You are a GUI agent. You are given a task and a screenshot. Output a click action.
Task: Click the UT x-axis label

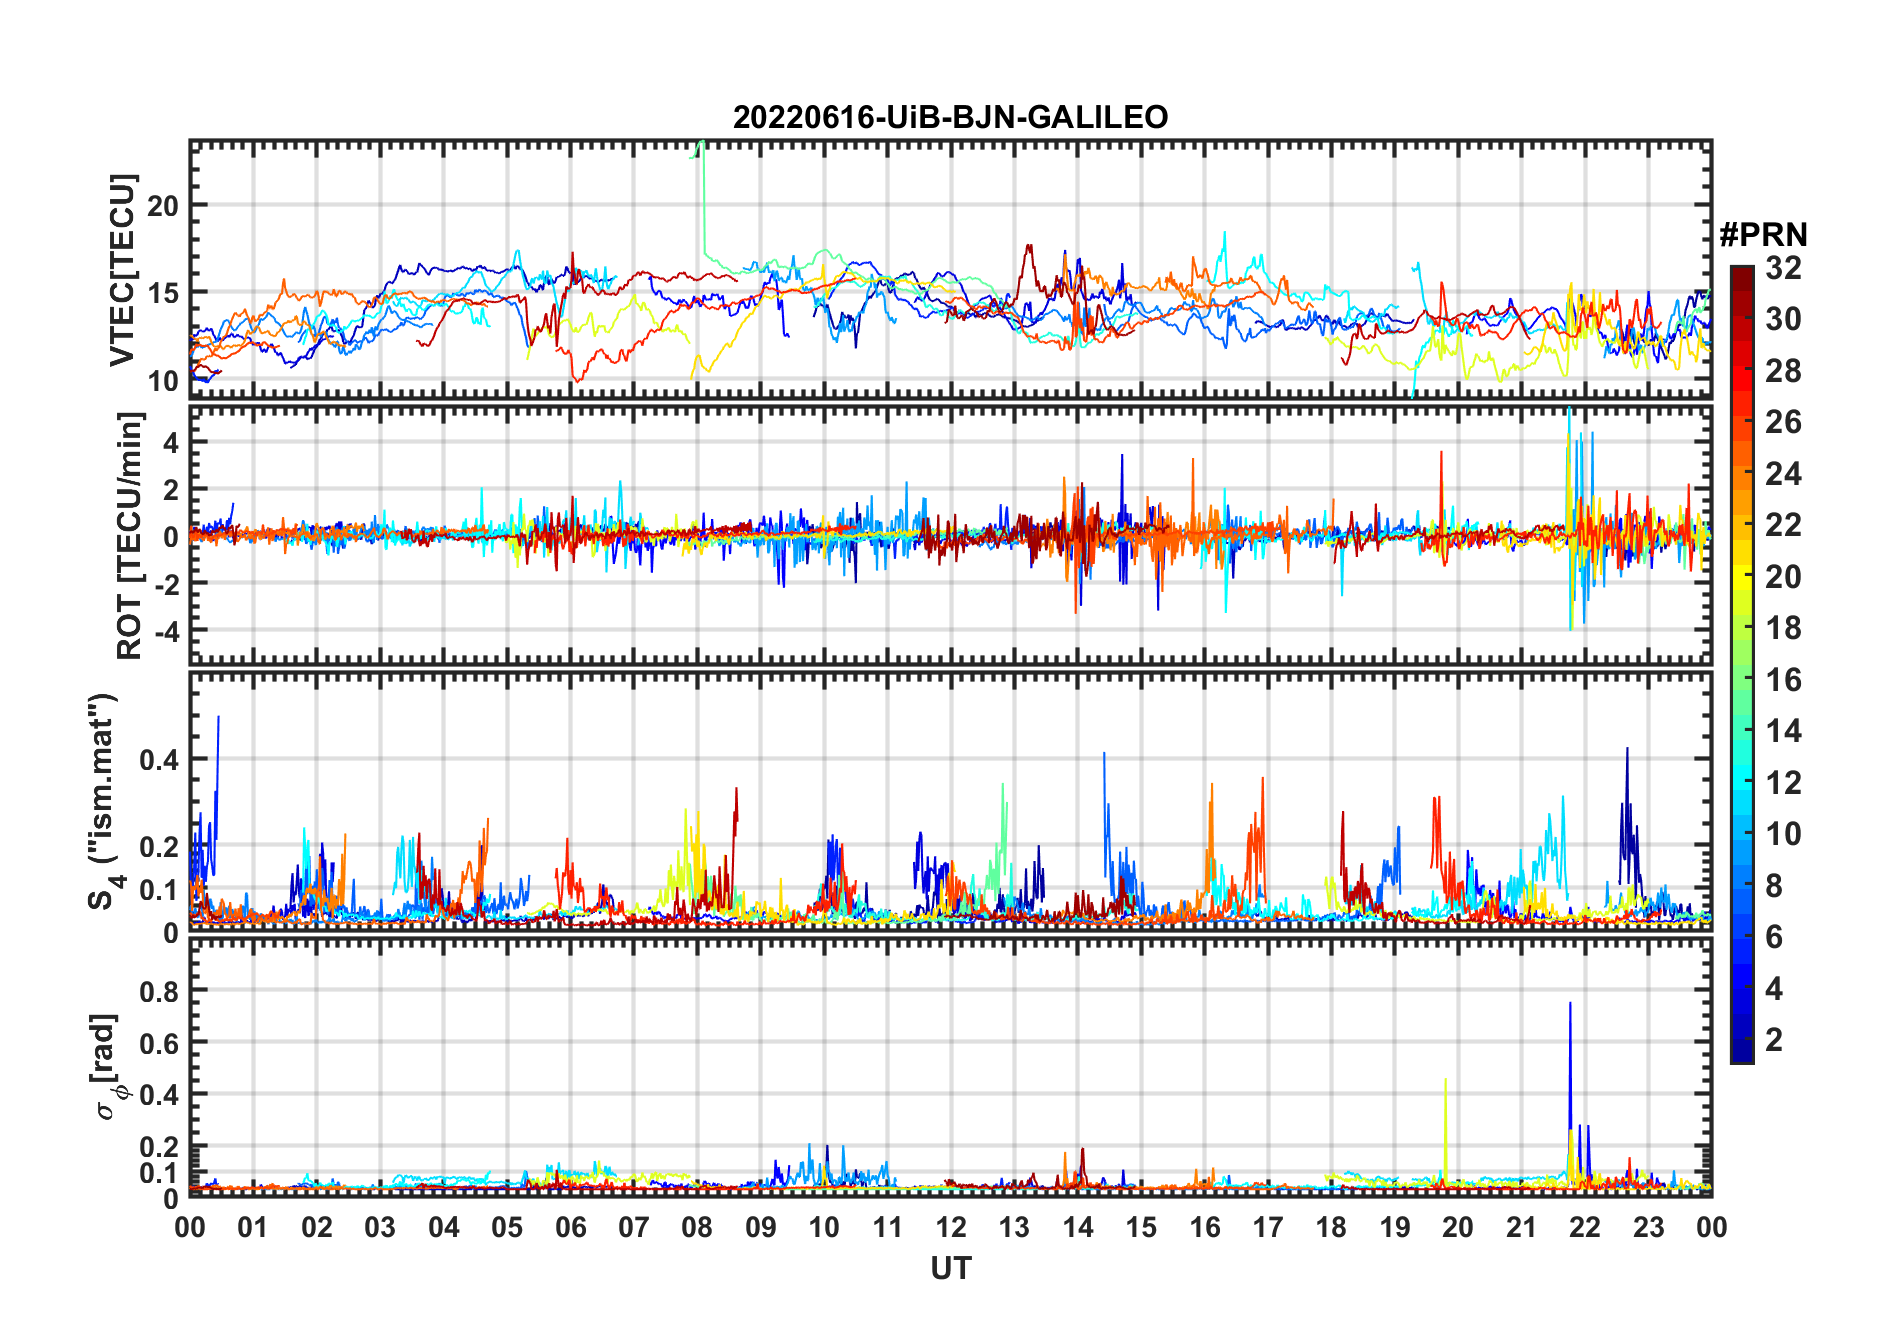(950, 1268)
